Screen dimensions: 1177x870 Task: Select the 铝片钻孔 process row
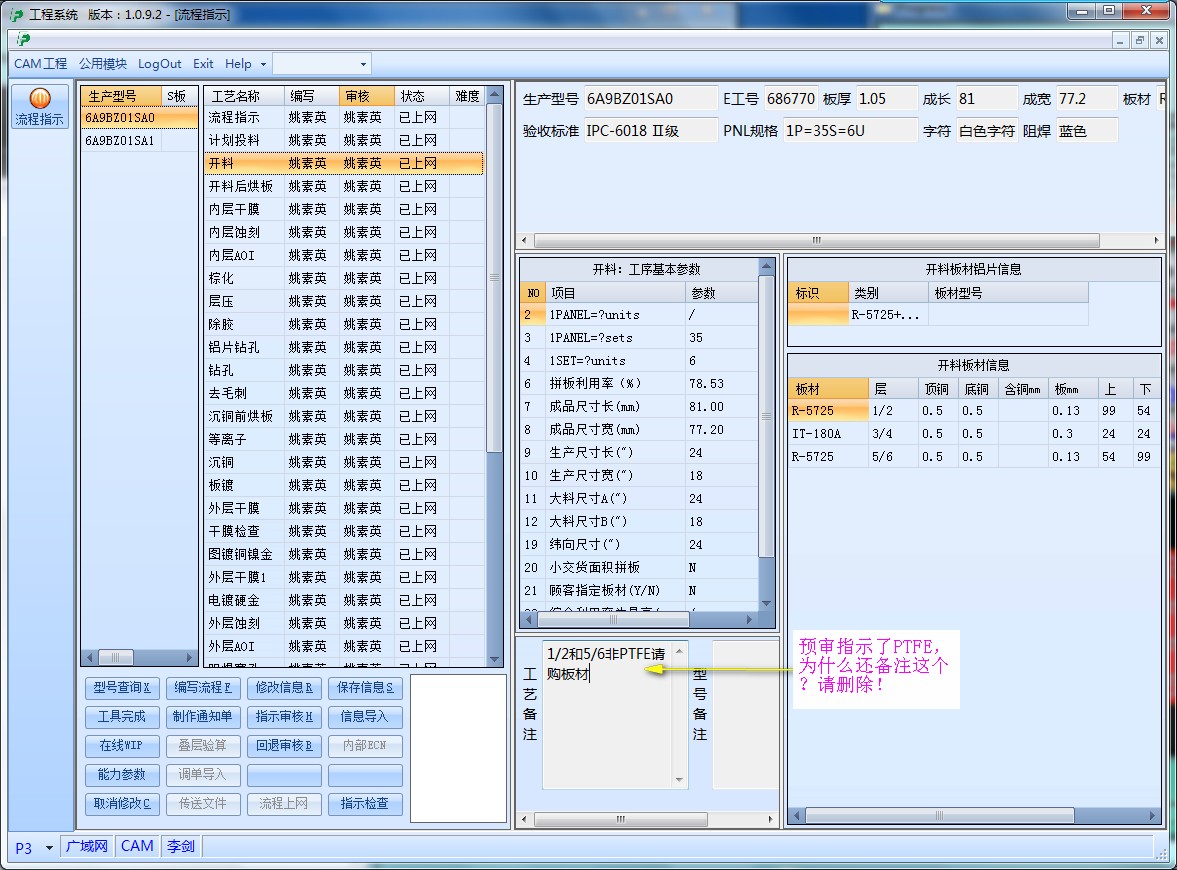344,348
